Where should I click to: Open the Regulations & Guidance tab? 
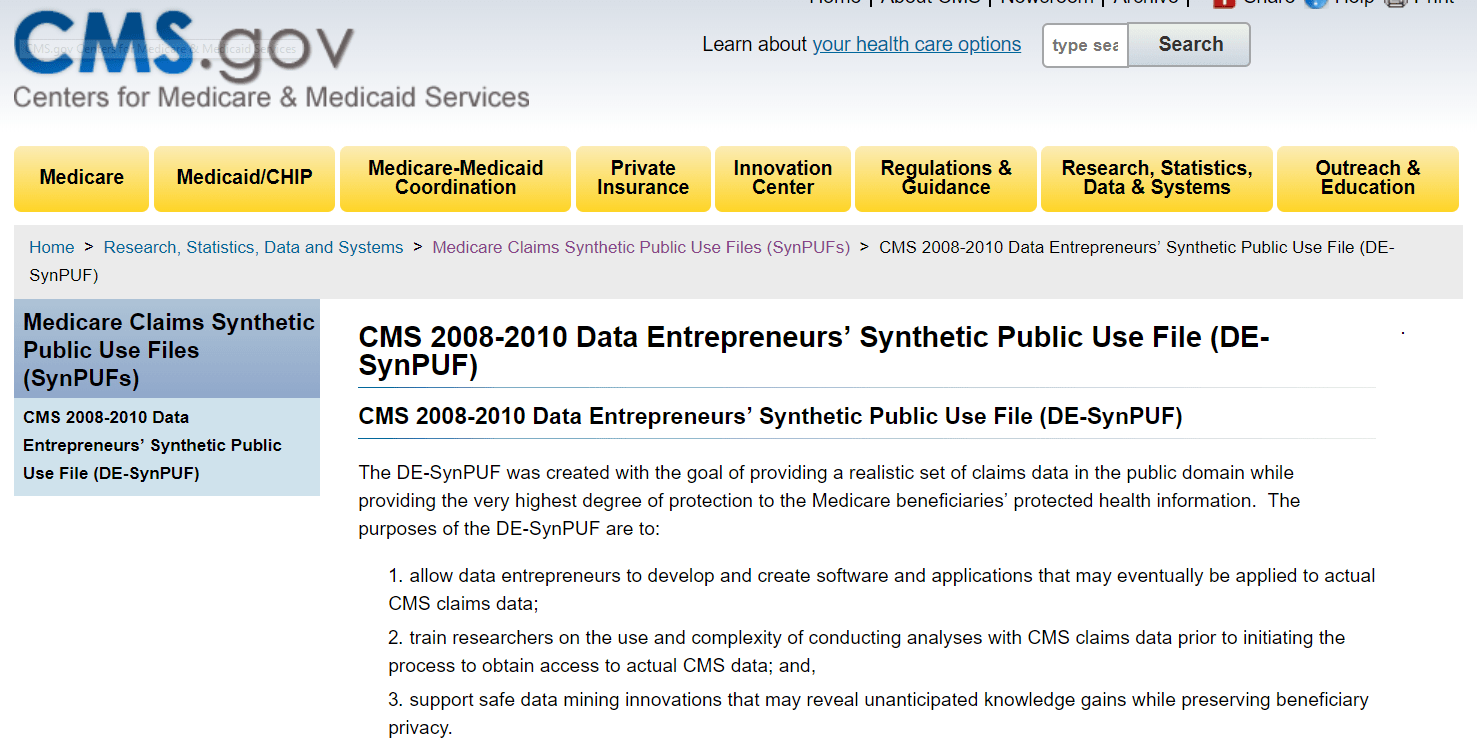click(946, 179)
